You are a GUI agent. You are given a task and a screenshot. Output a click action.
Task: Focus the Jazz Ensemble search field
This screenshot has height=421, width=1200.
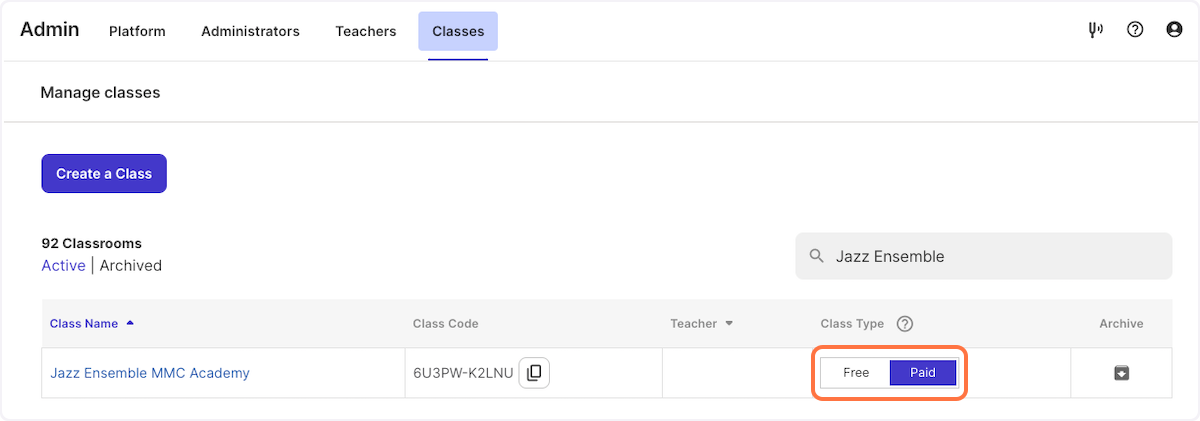[x=983, y=257]
